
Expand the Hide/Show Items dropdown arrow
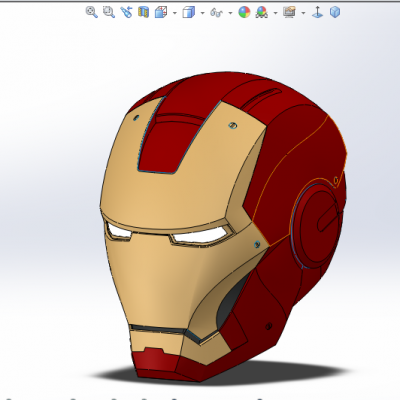pyautogui.click(x=230, y=13)
